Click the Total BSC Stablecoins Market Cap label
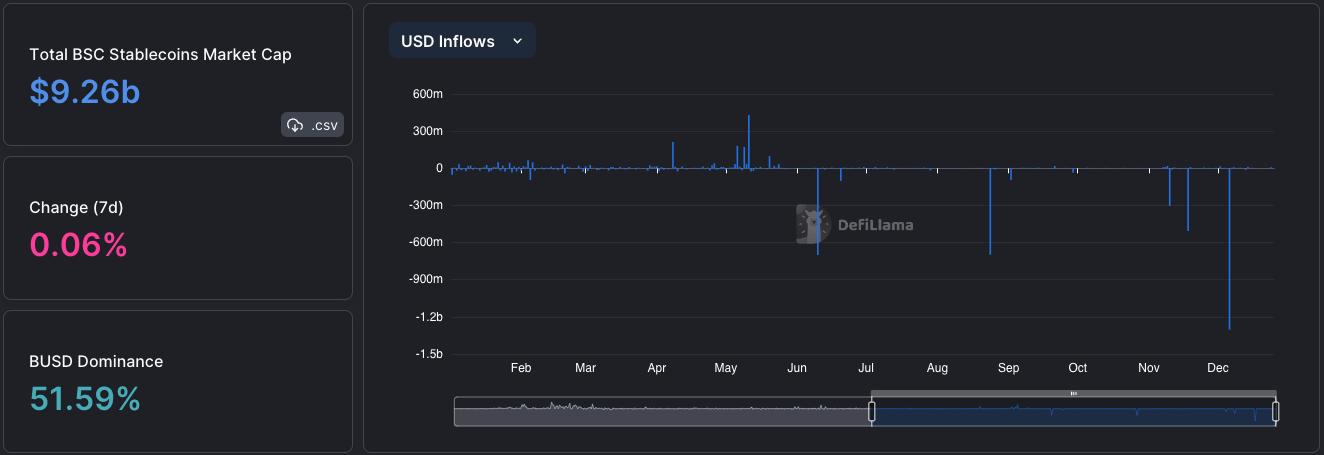 coord(160,55)
